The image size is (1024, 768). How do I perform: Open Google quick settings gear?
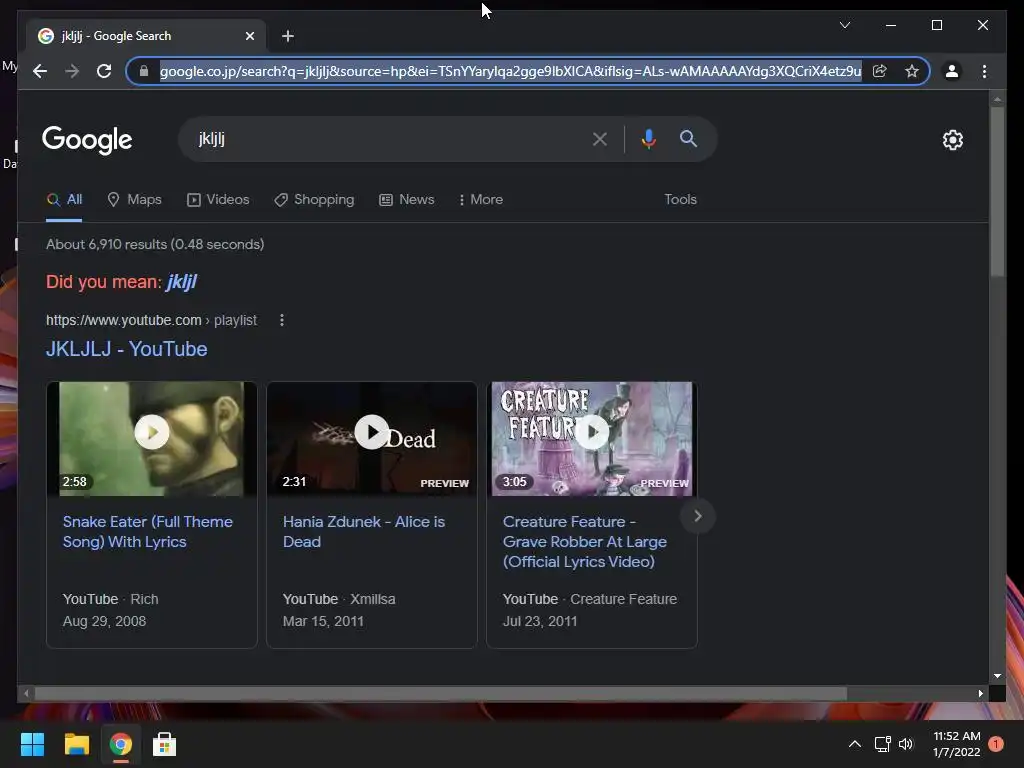click(953, 140)
